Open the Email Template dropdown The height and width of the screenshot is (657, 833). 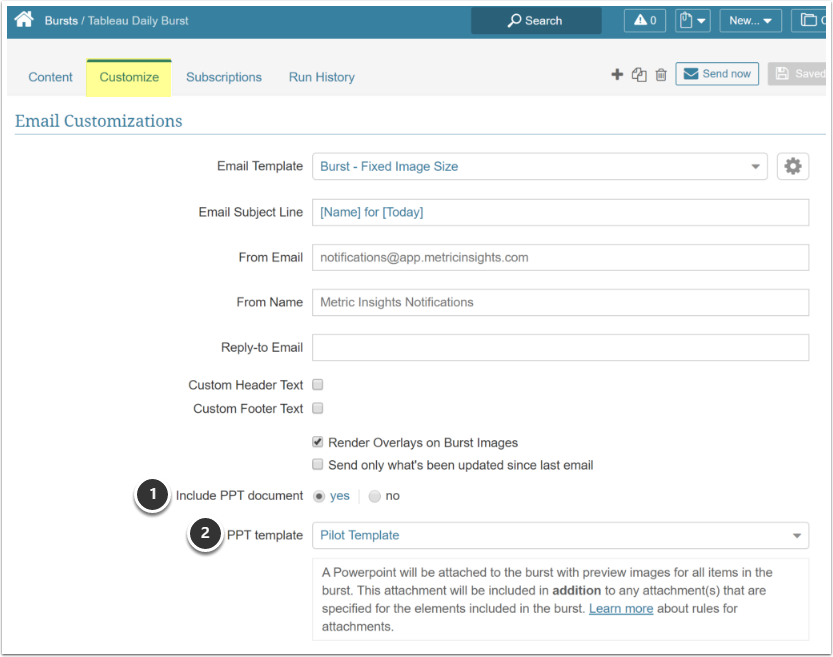(540, 166)
